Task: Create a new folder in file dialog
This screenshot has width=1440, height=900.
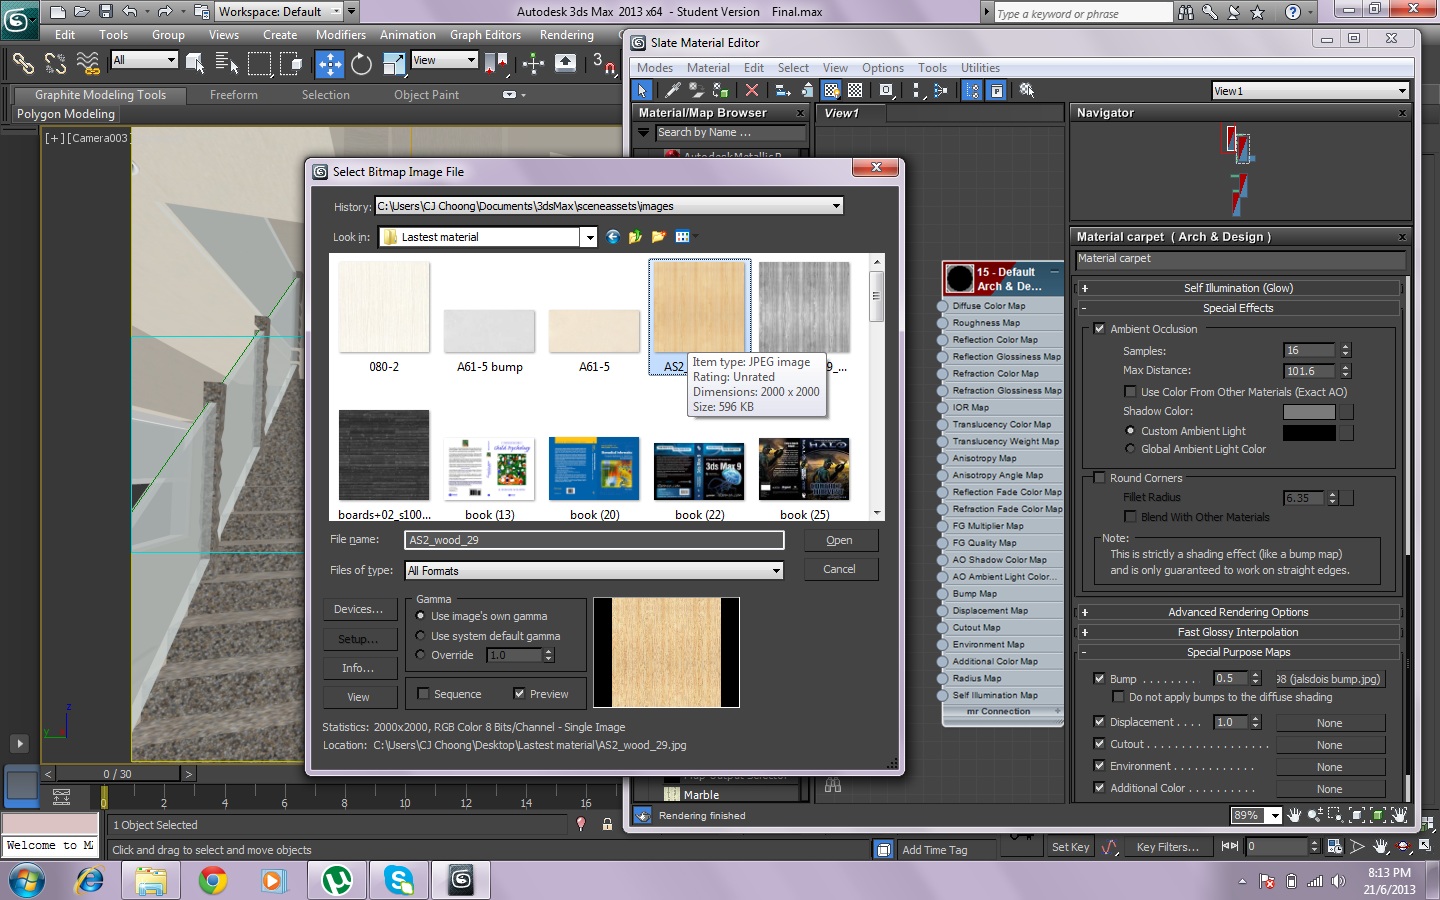Action: [658, 237]
